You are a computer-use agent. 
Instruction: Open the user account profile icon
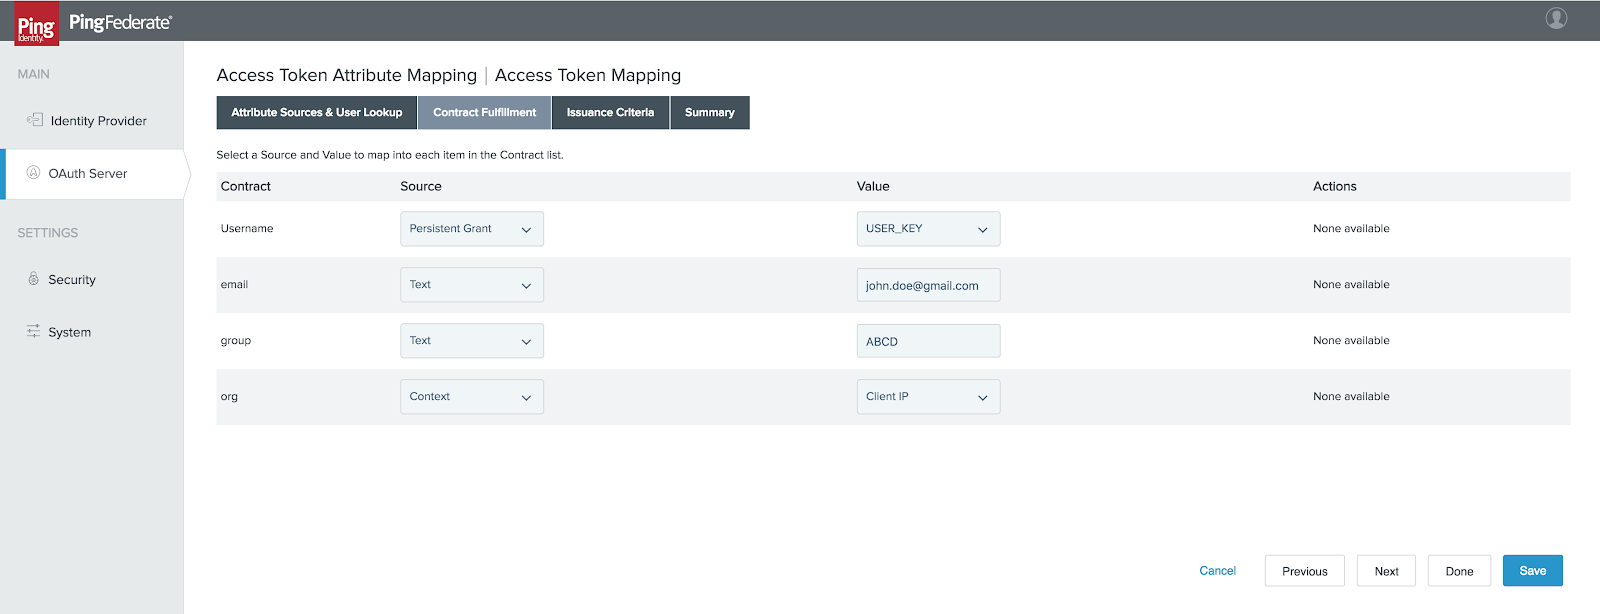(1556, 18)
